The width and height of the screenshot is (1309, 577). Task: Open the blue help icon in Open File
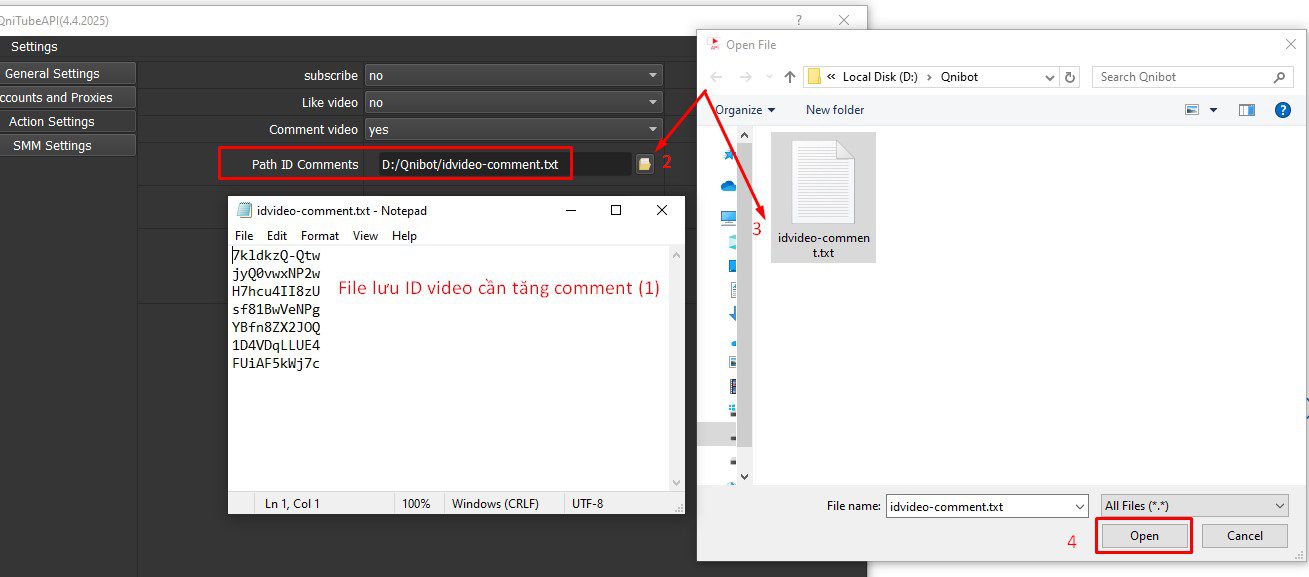pos(1283,110)
